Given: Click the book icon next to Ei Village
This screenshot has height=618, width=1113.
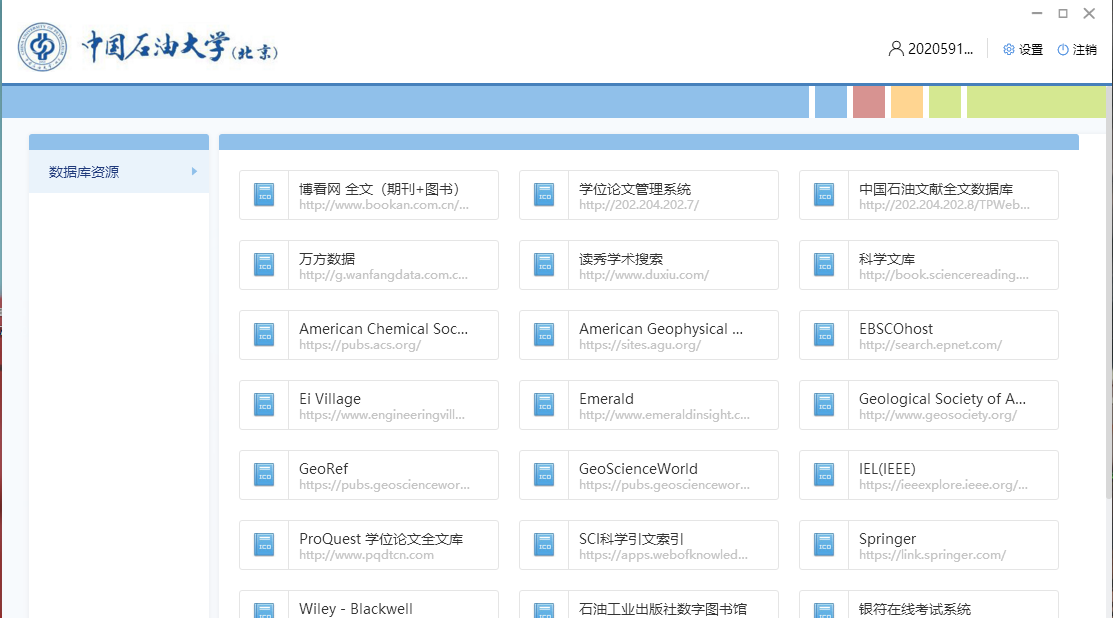Looking at the screenshot, I should click(x=264, y=405).
